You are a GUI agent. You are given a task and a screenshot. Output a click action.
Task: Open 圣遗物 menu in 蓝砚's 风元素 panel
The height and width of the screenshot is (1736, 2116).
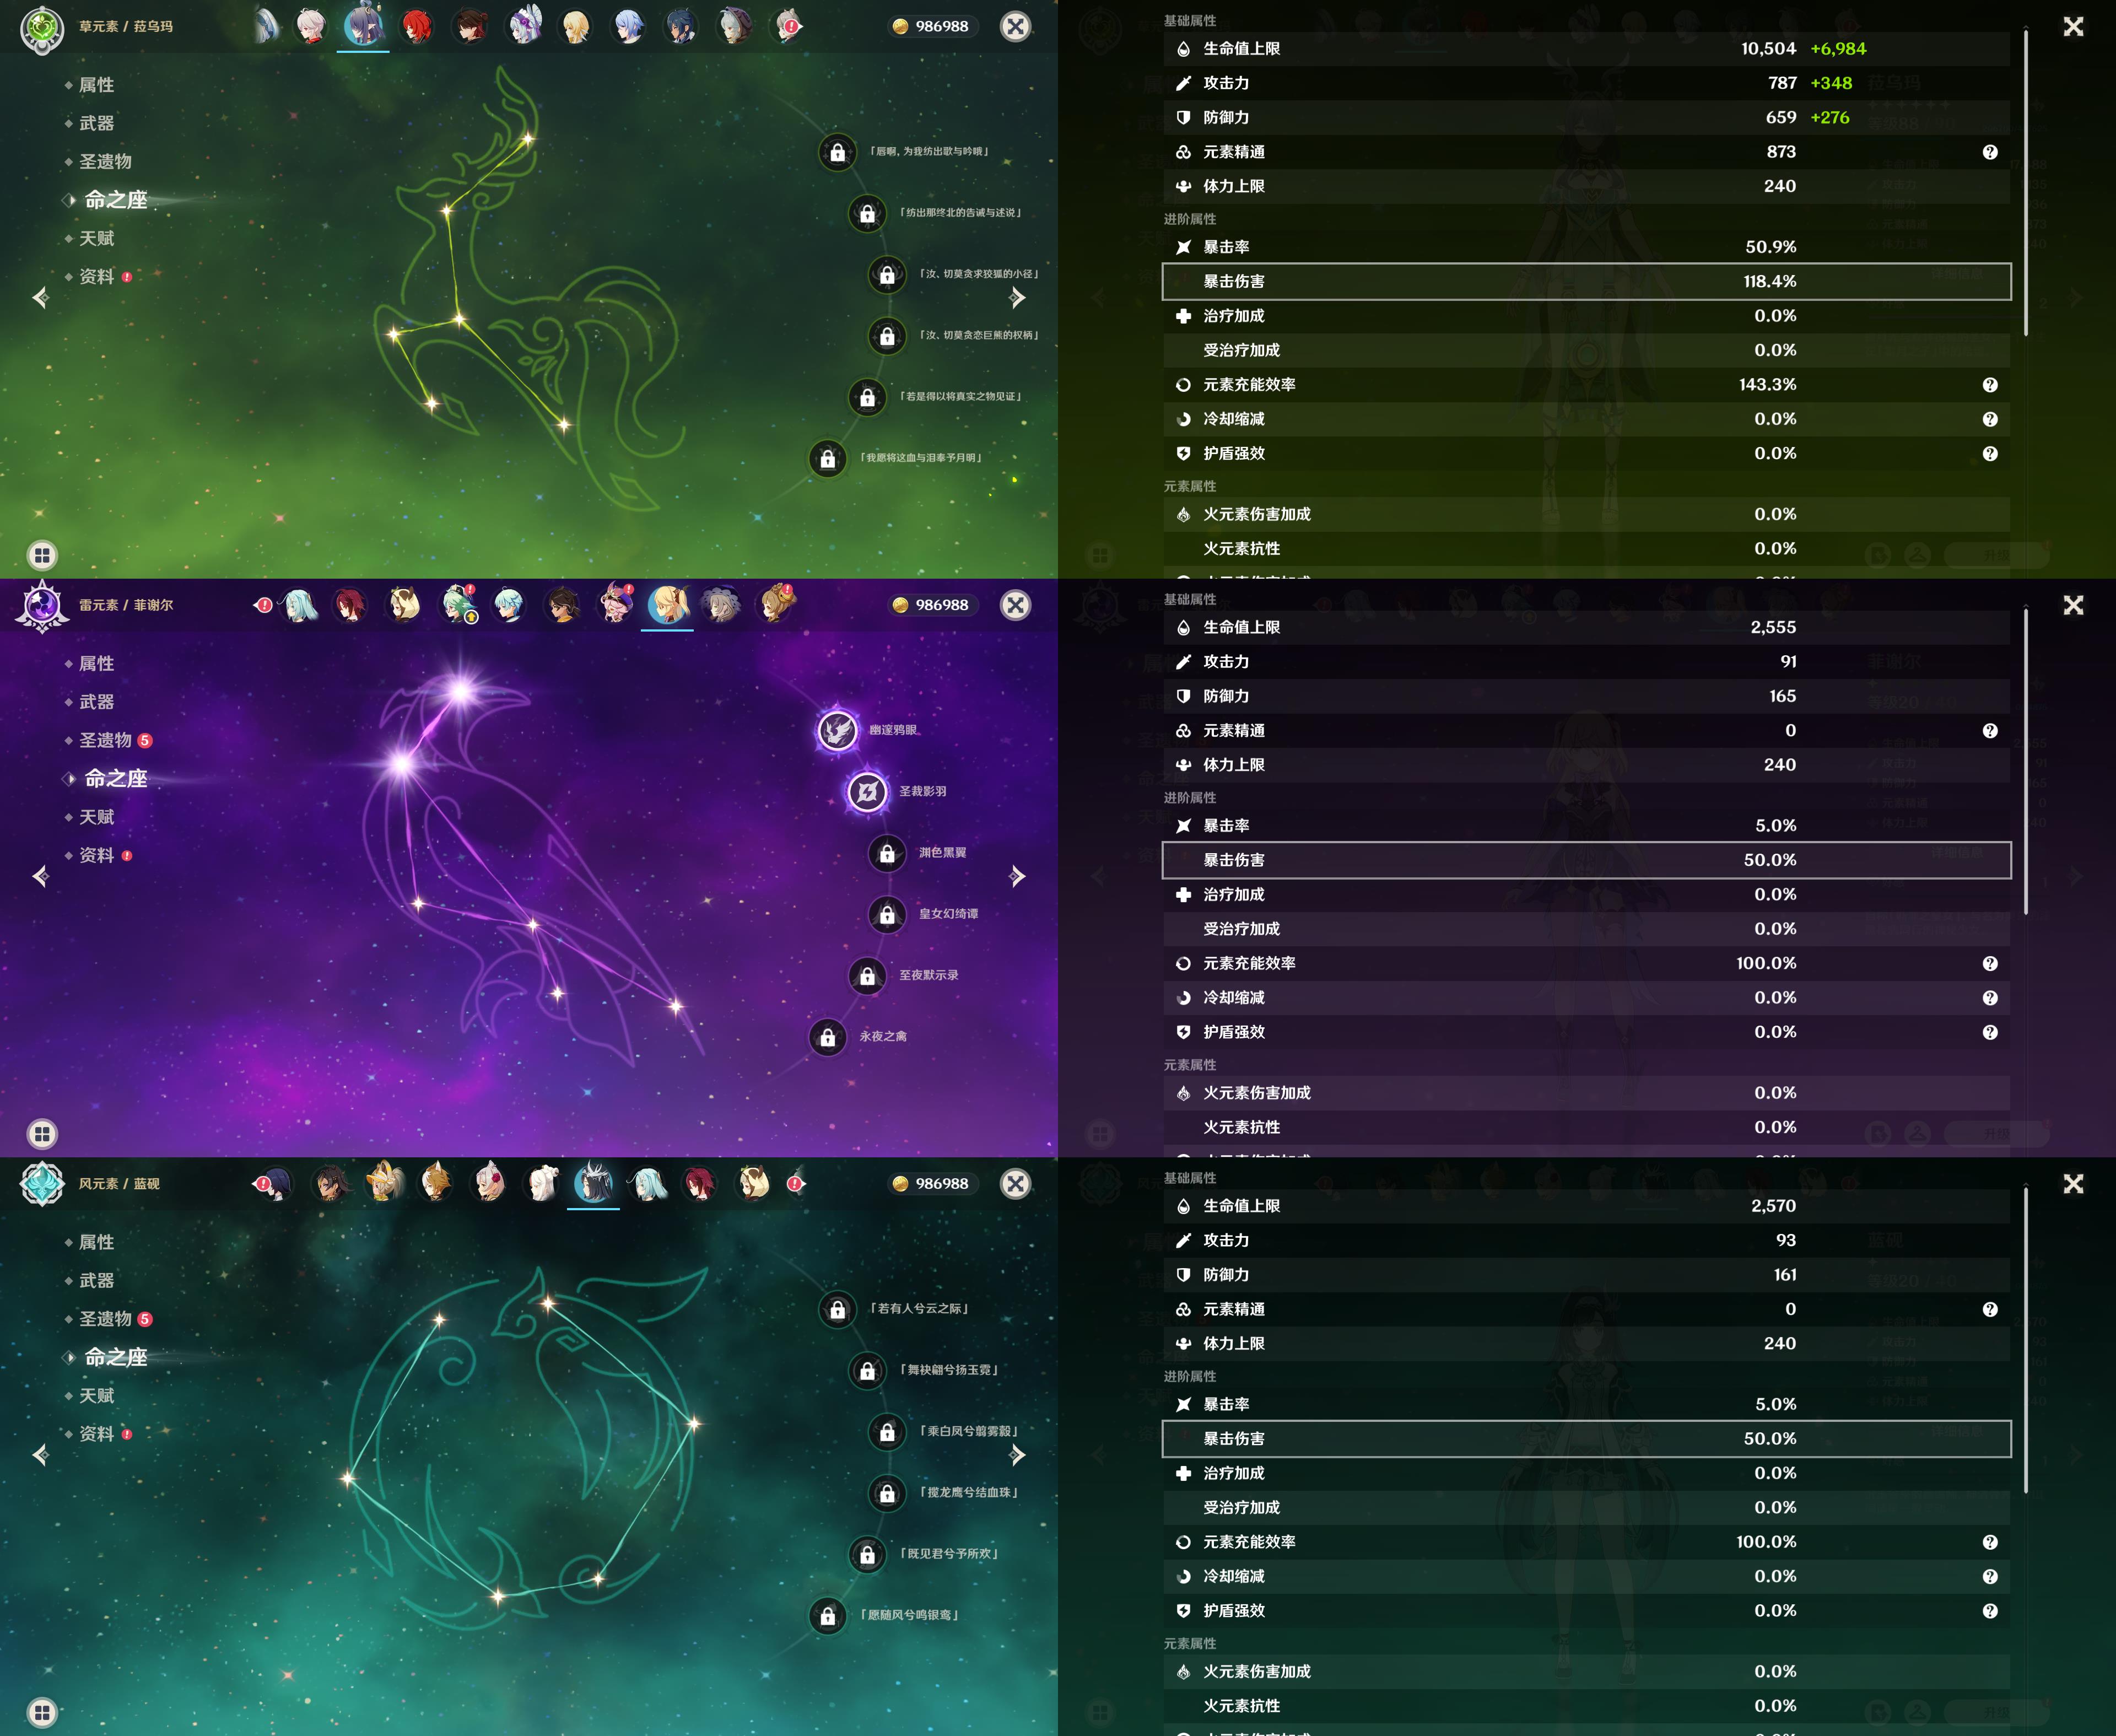[105, 1319]
